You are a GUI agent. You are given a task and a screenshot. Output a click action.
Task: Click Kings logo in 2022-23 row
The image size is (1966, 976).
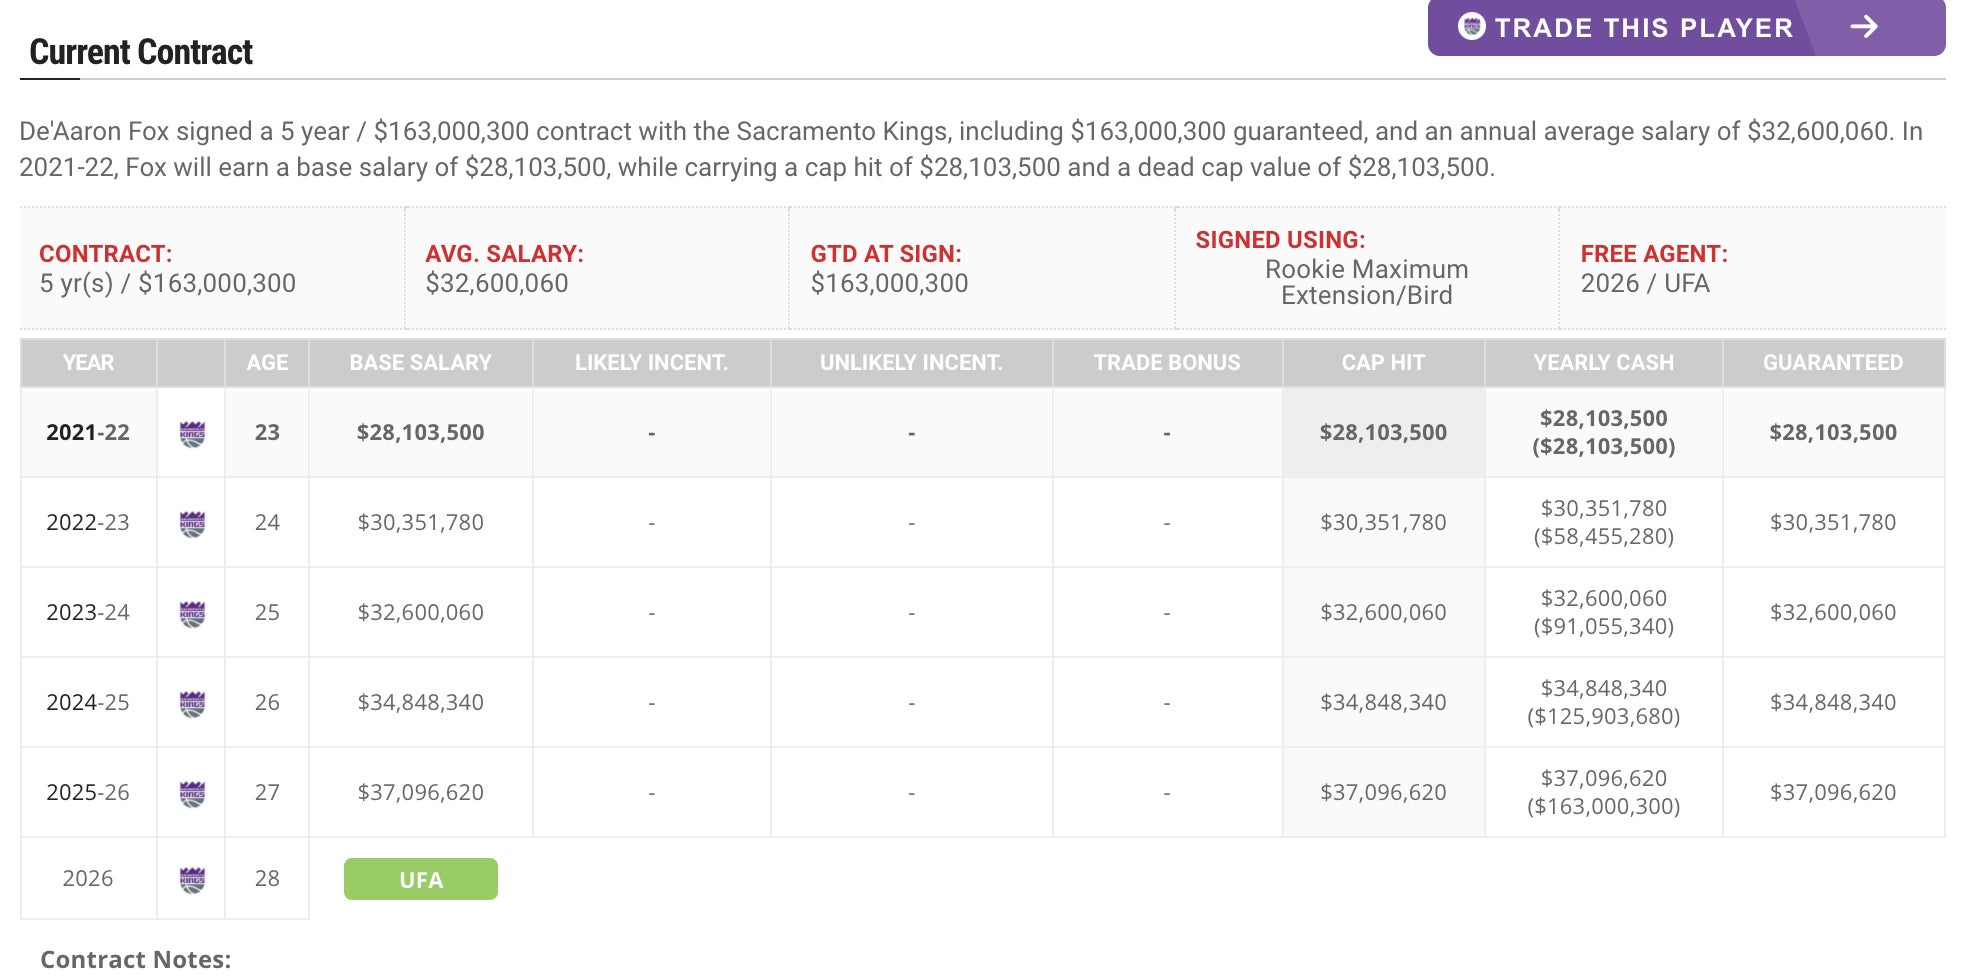point(192,523)
